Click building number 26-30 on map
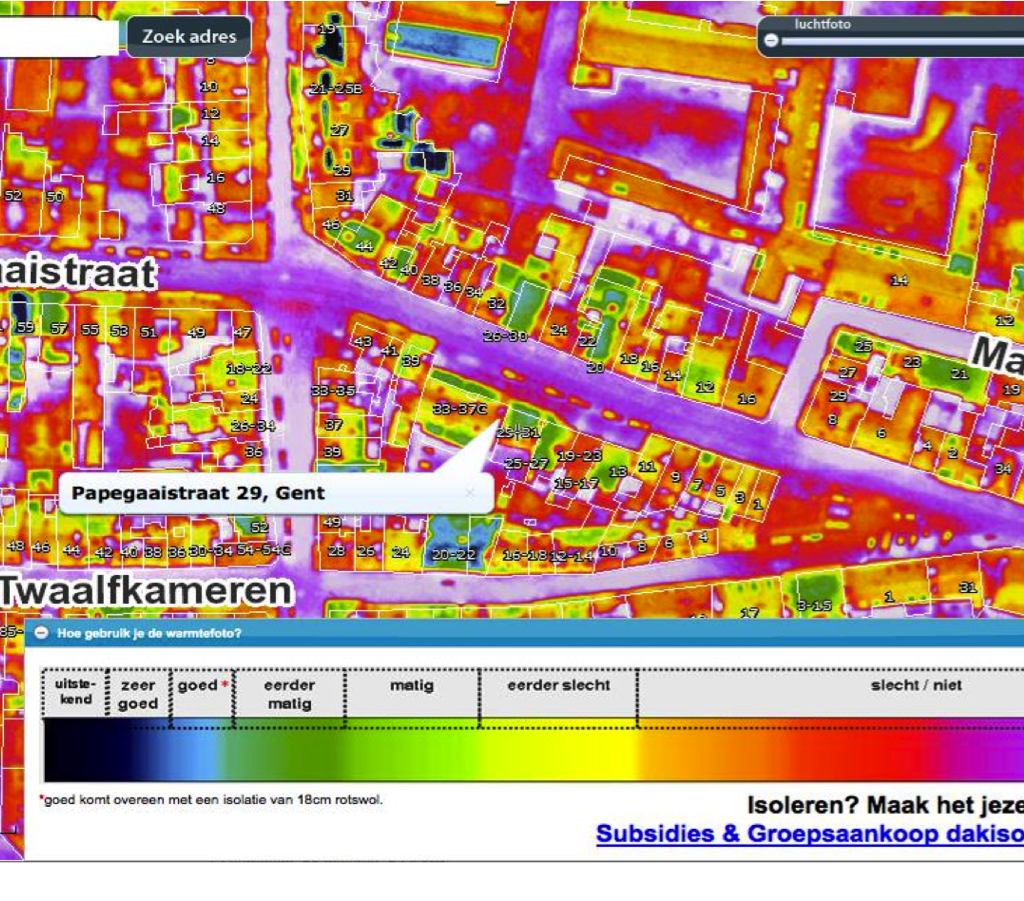 505,337
